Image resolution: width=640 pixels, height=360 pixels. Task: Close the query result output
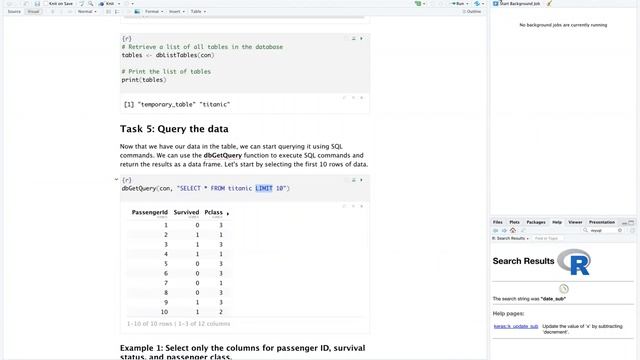[x=362, y=207]
